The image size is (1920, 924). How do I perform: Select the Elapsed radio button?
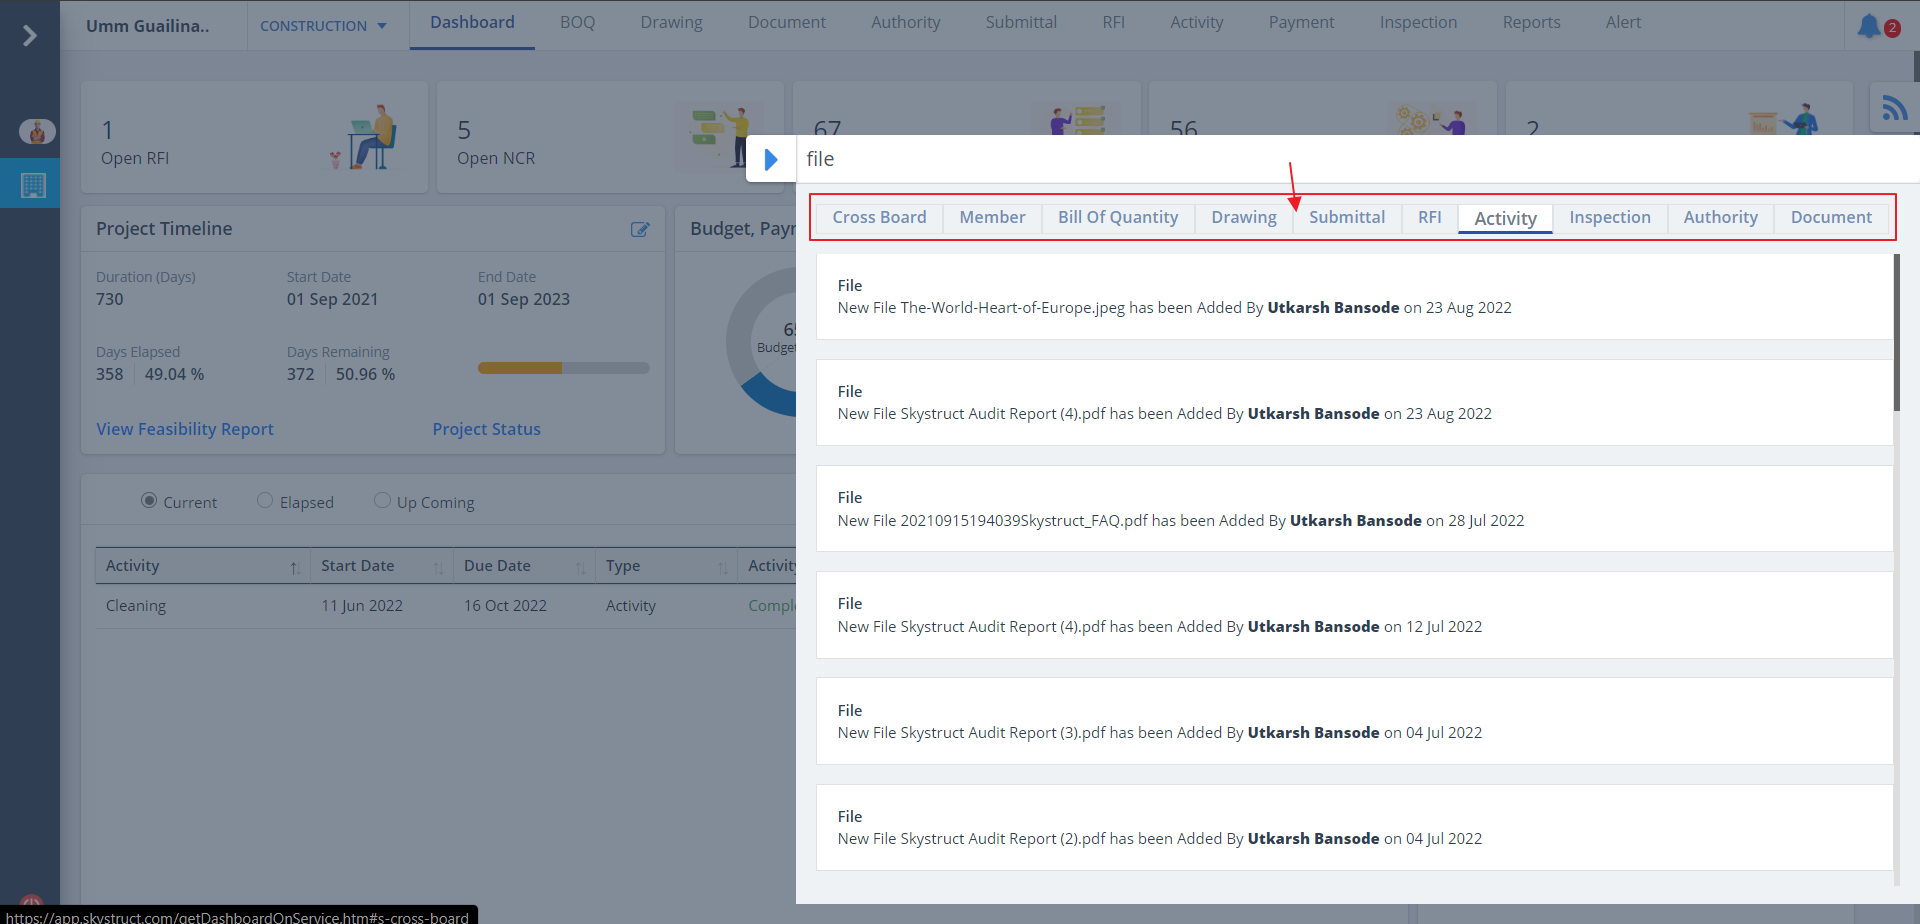pyautogui.click(x=265, y=501)
